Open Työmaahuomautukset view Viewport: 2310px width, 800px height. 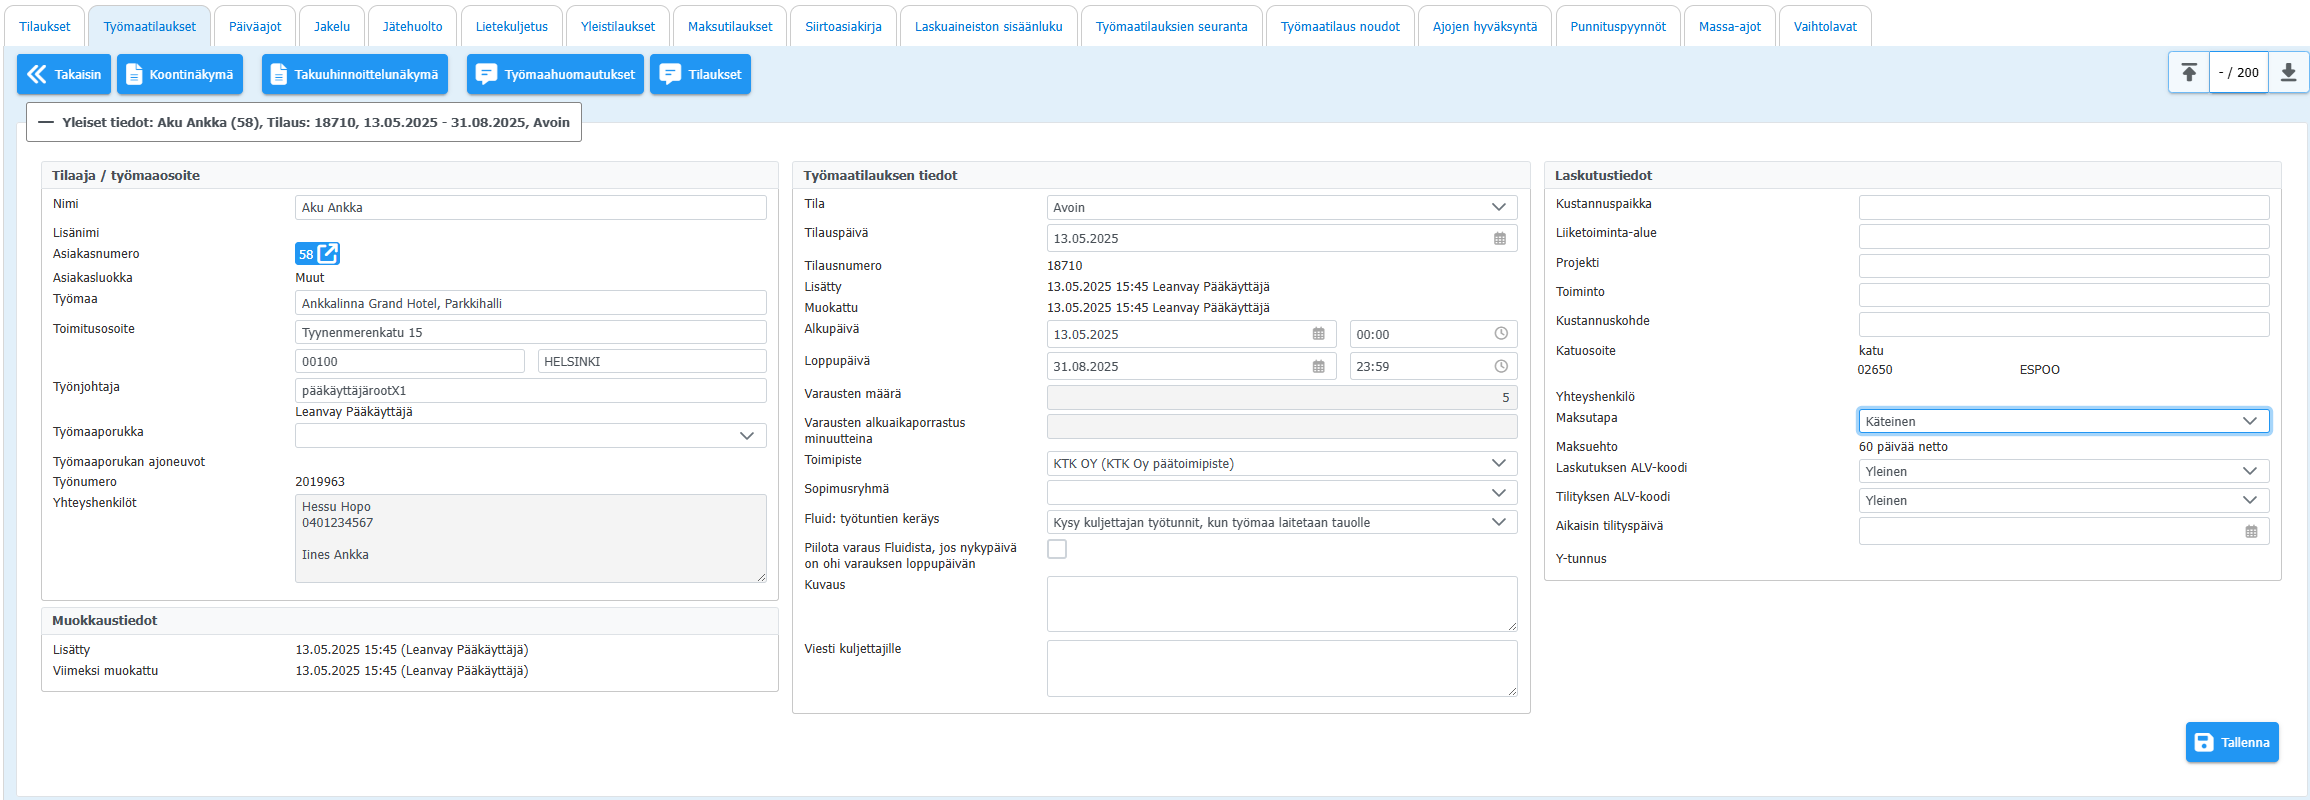pyautogui.click(x=555, y=75)
